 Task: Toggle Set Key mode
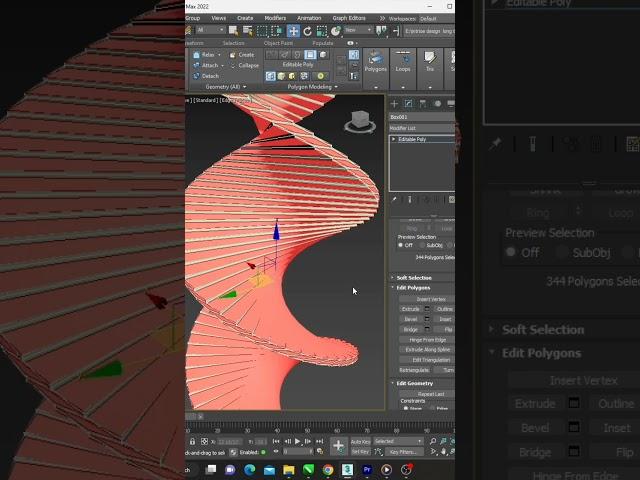pyautogui.click(x=360, y=452)
